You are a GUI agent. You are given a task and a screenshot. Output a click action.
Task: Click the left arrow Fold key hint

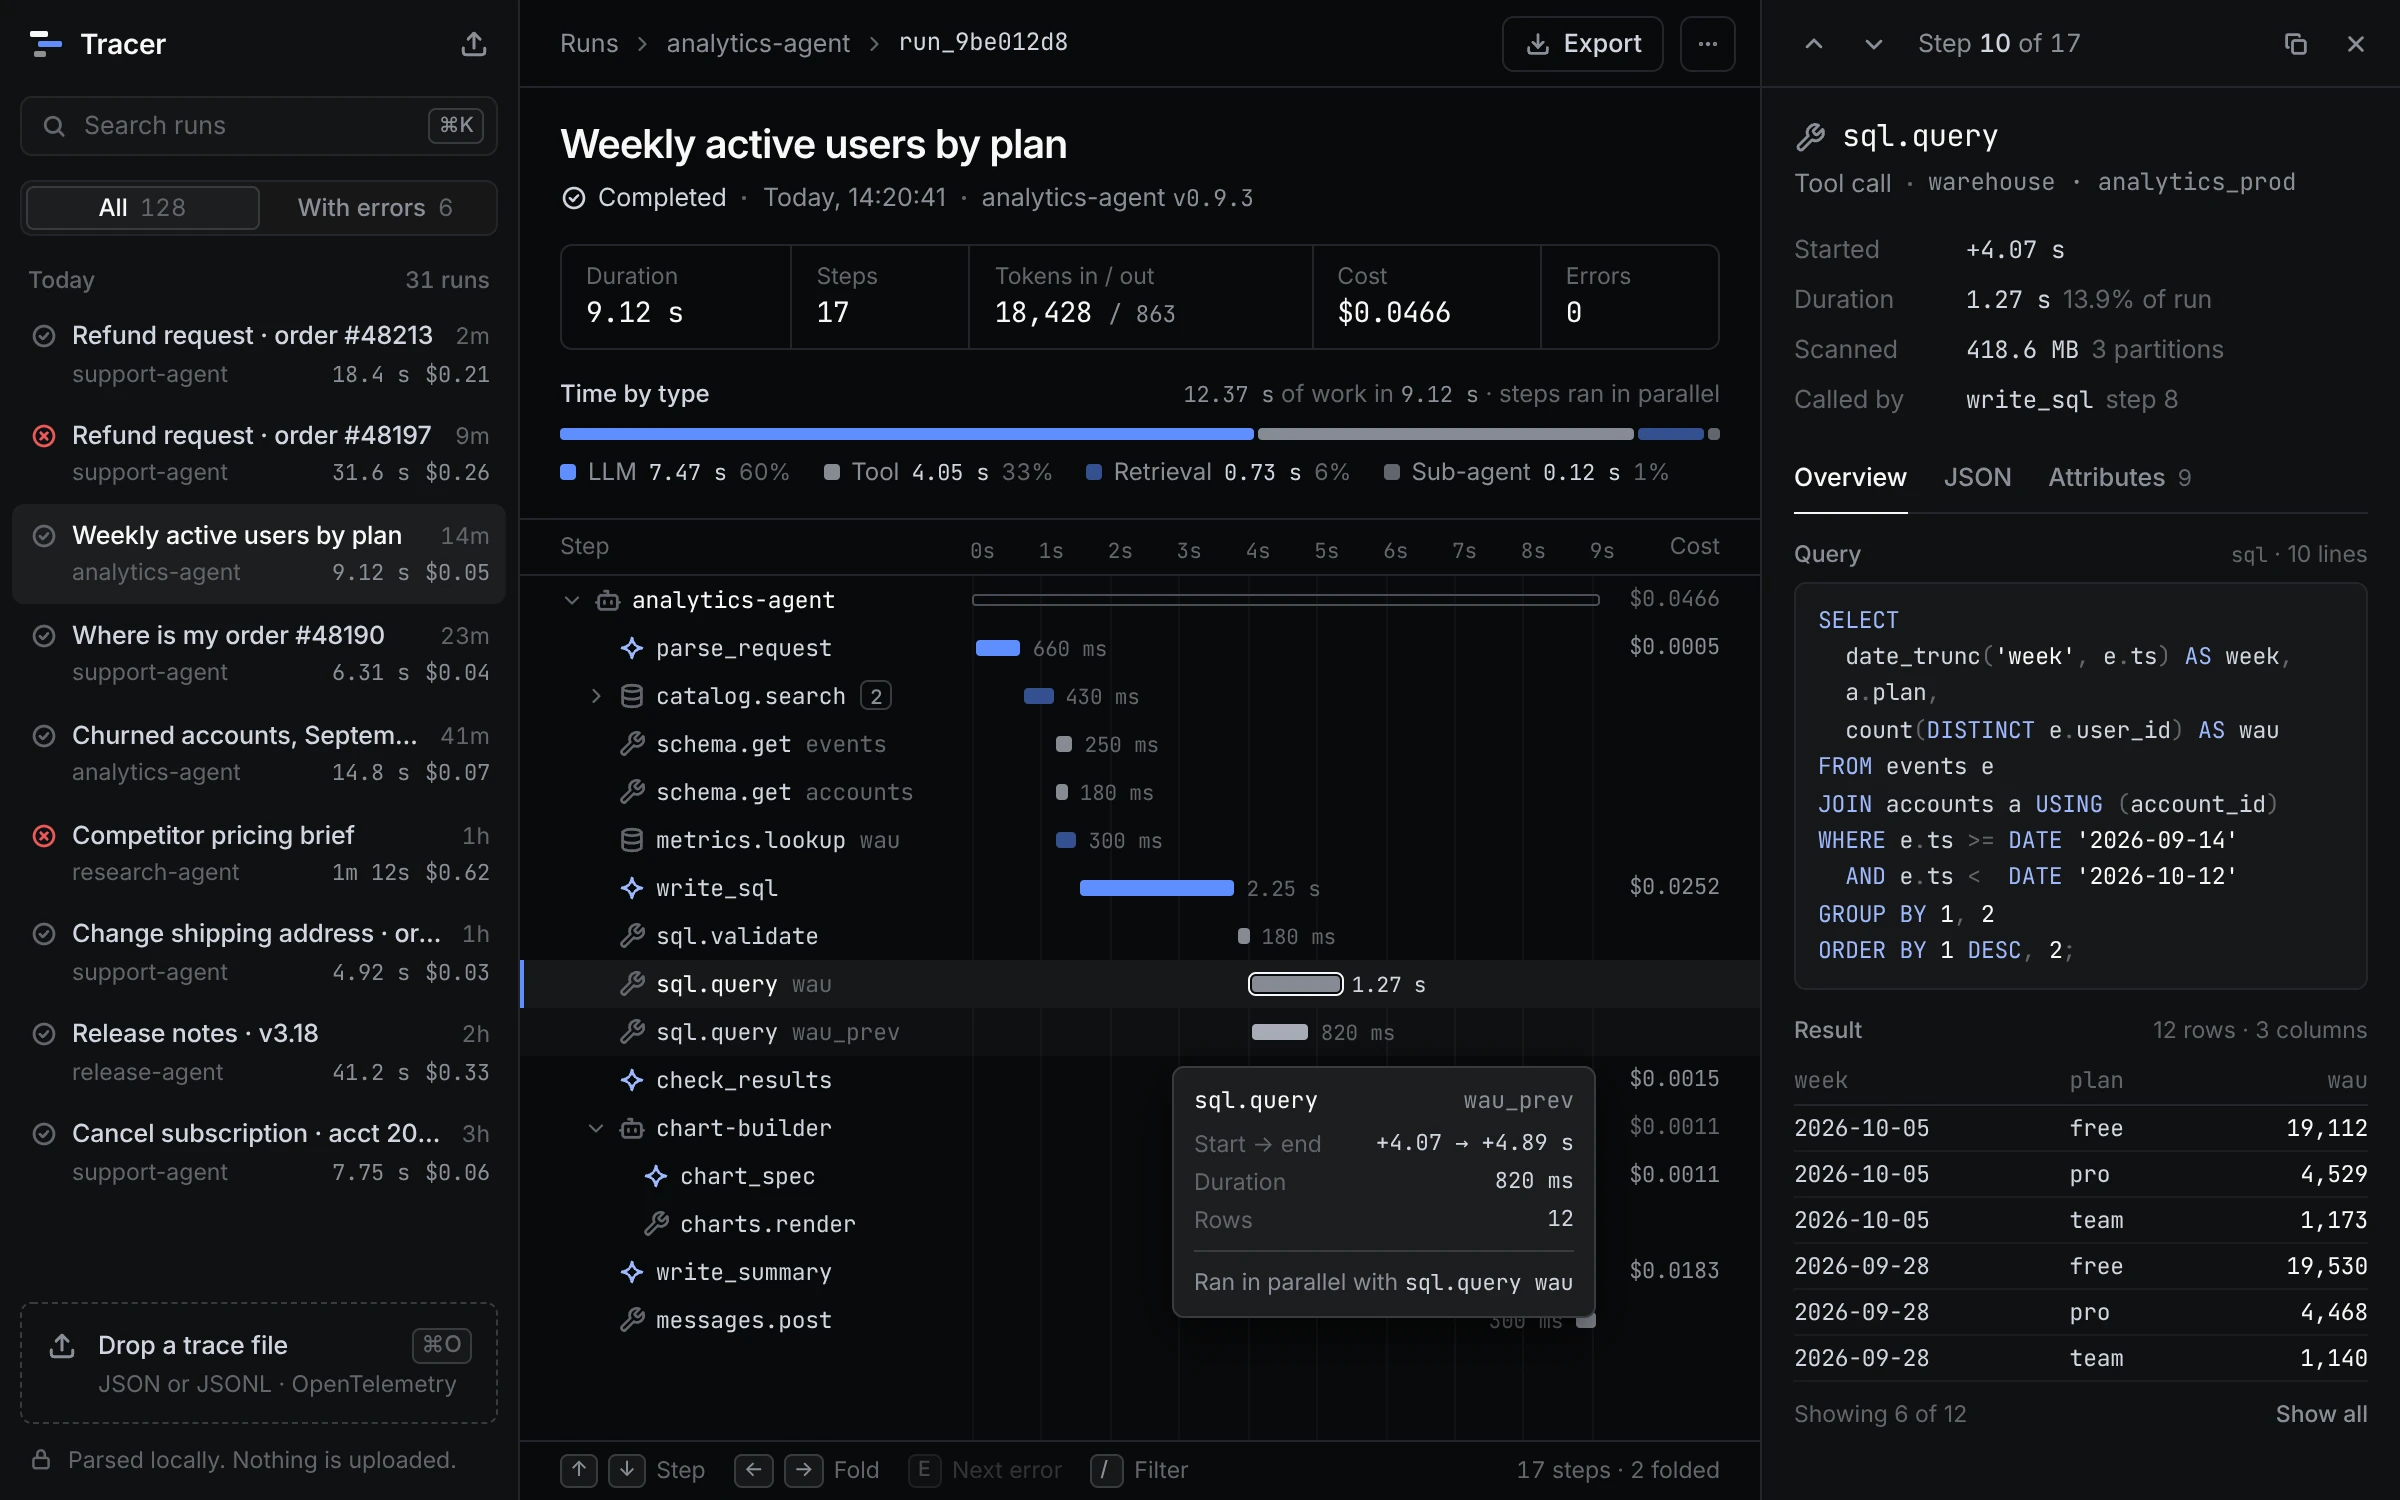click(x=753, y=1470)
